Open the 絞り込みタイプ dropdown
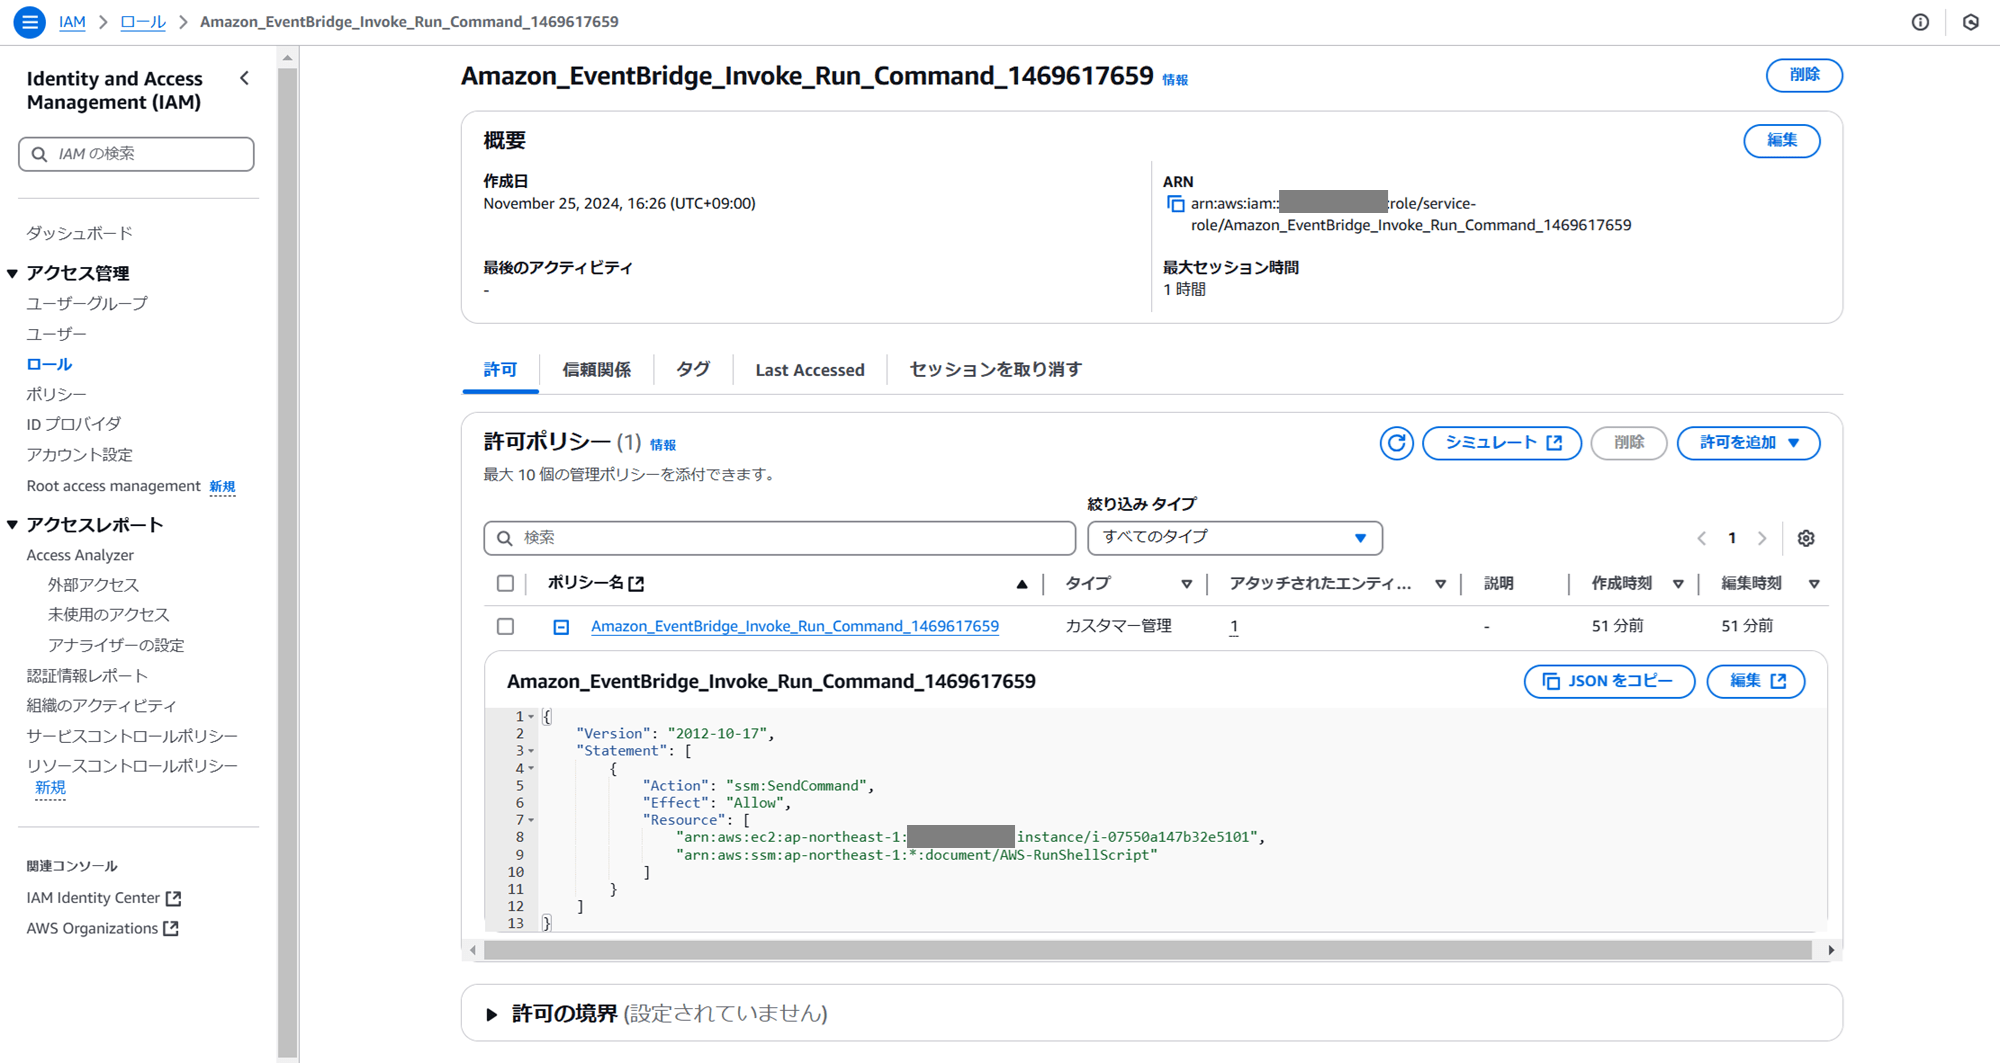The width and height of the screenshot is (2000, 1063). coord(1234,538)
